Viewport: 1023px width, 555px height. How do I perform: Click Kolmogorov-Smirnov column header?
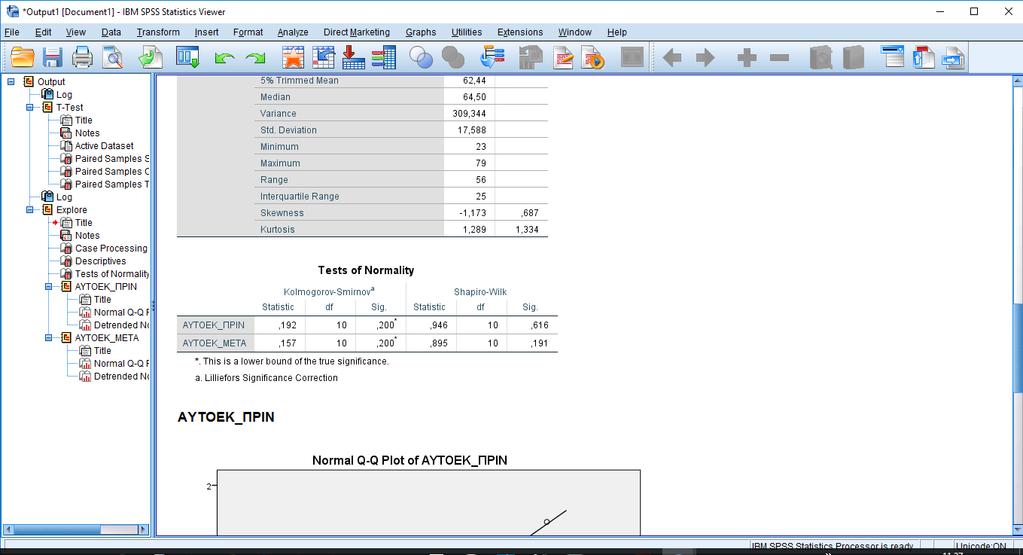[x=329, y=292]
